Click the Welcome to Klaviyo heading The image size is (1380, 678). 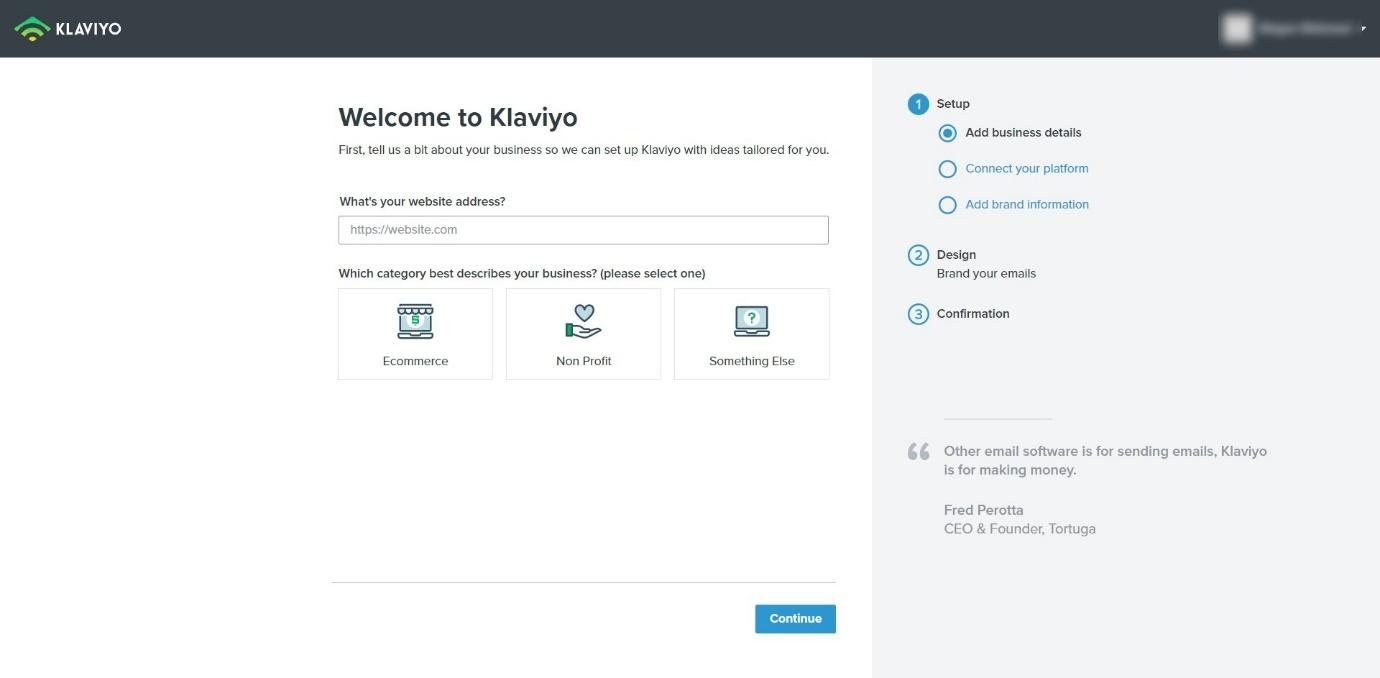tap(458, 118)
